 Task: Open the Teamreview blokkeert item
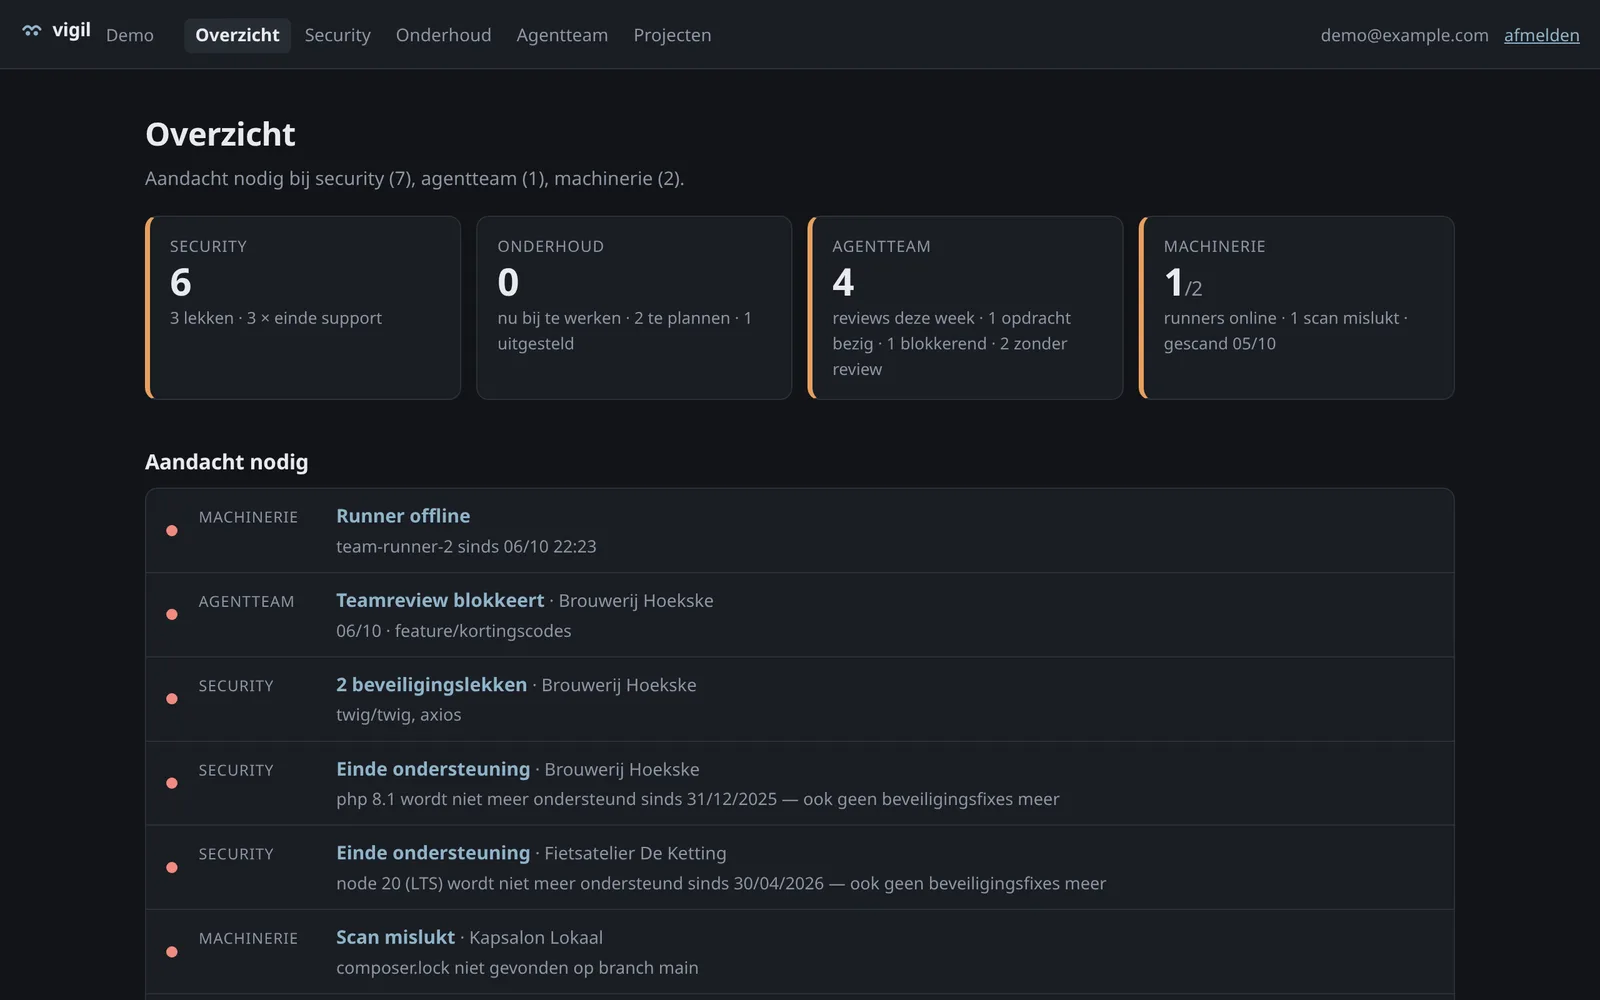coord(440,600)
